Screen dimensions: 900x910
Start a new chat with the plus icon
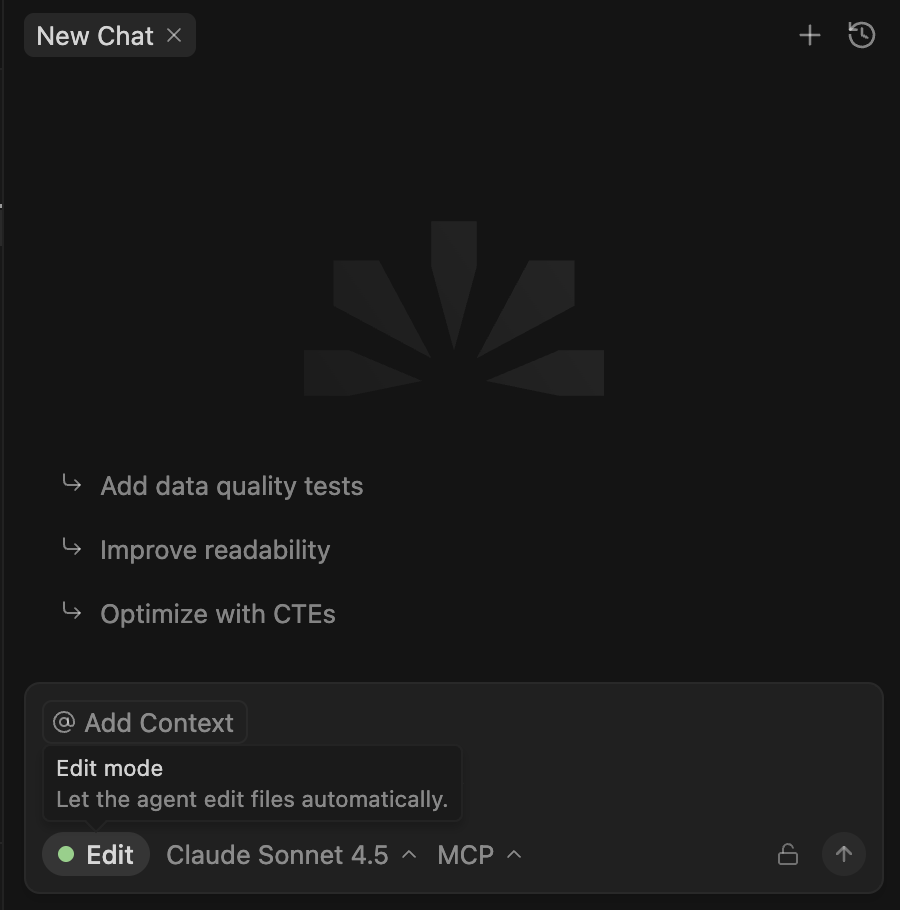click(x=810, y=35)
